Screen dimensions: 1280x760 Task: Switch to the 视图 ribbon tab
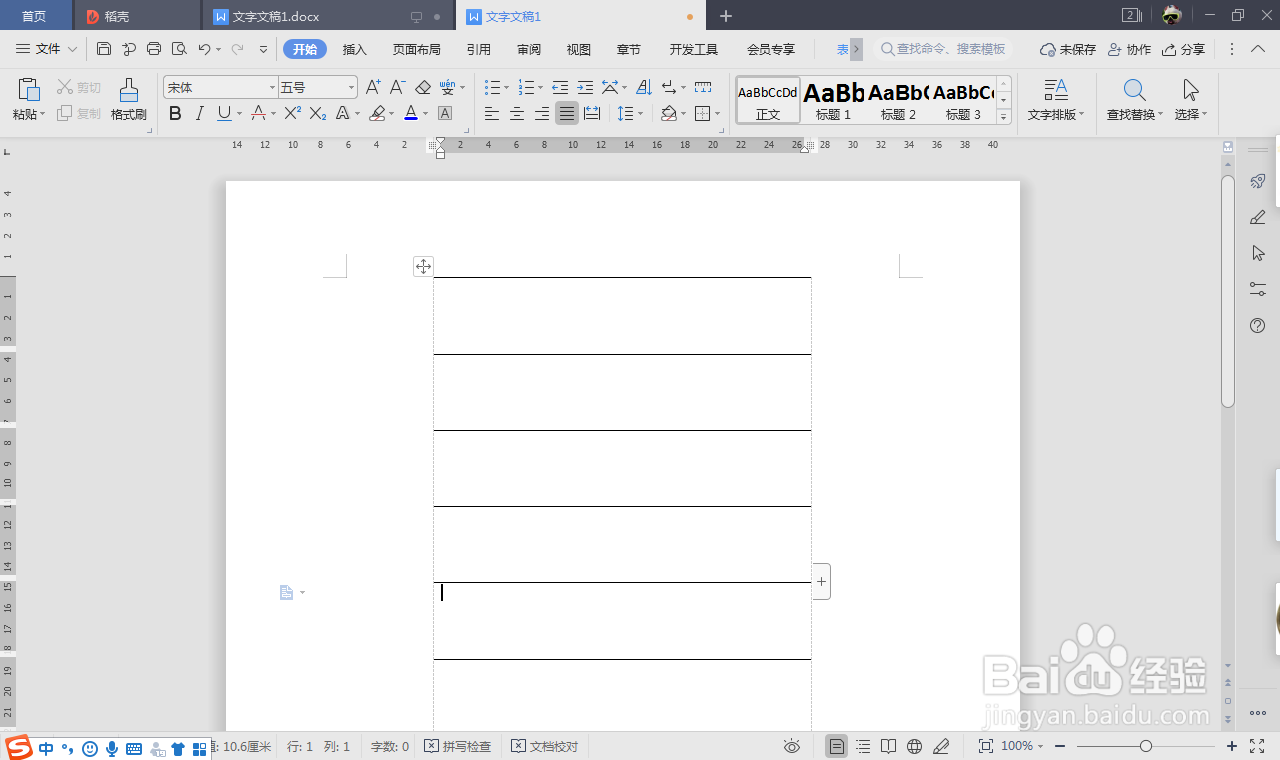coord(578,49)
